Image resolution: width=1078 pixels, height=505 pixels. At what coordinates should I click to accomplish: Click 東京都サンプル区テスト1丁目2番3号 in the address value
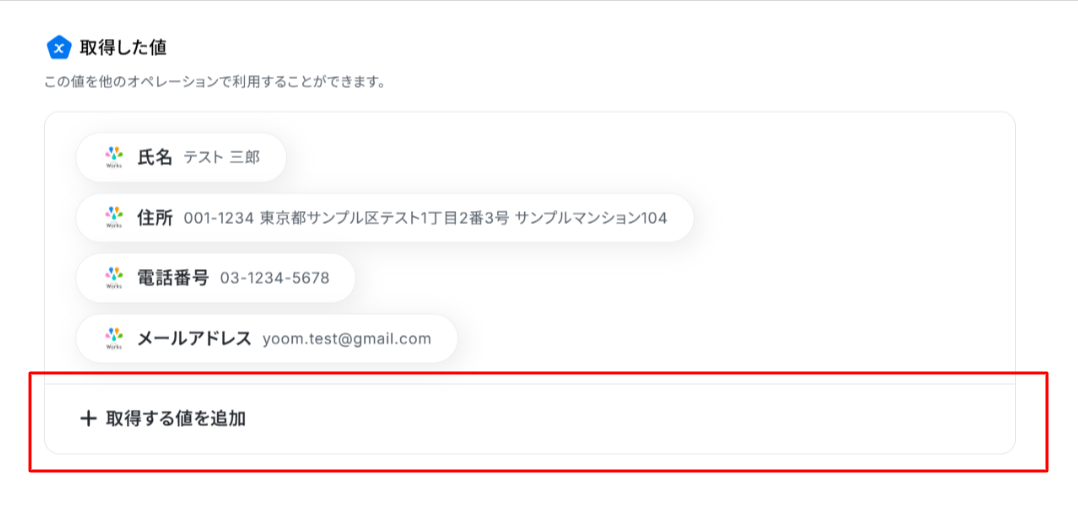click(x=385, y=218)
